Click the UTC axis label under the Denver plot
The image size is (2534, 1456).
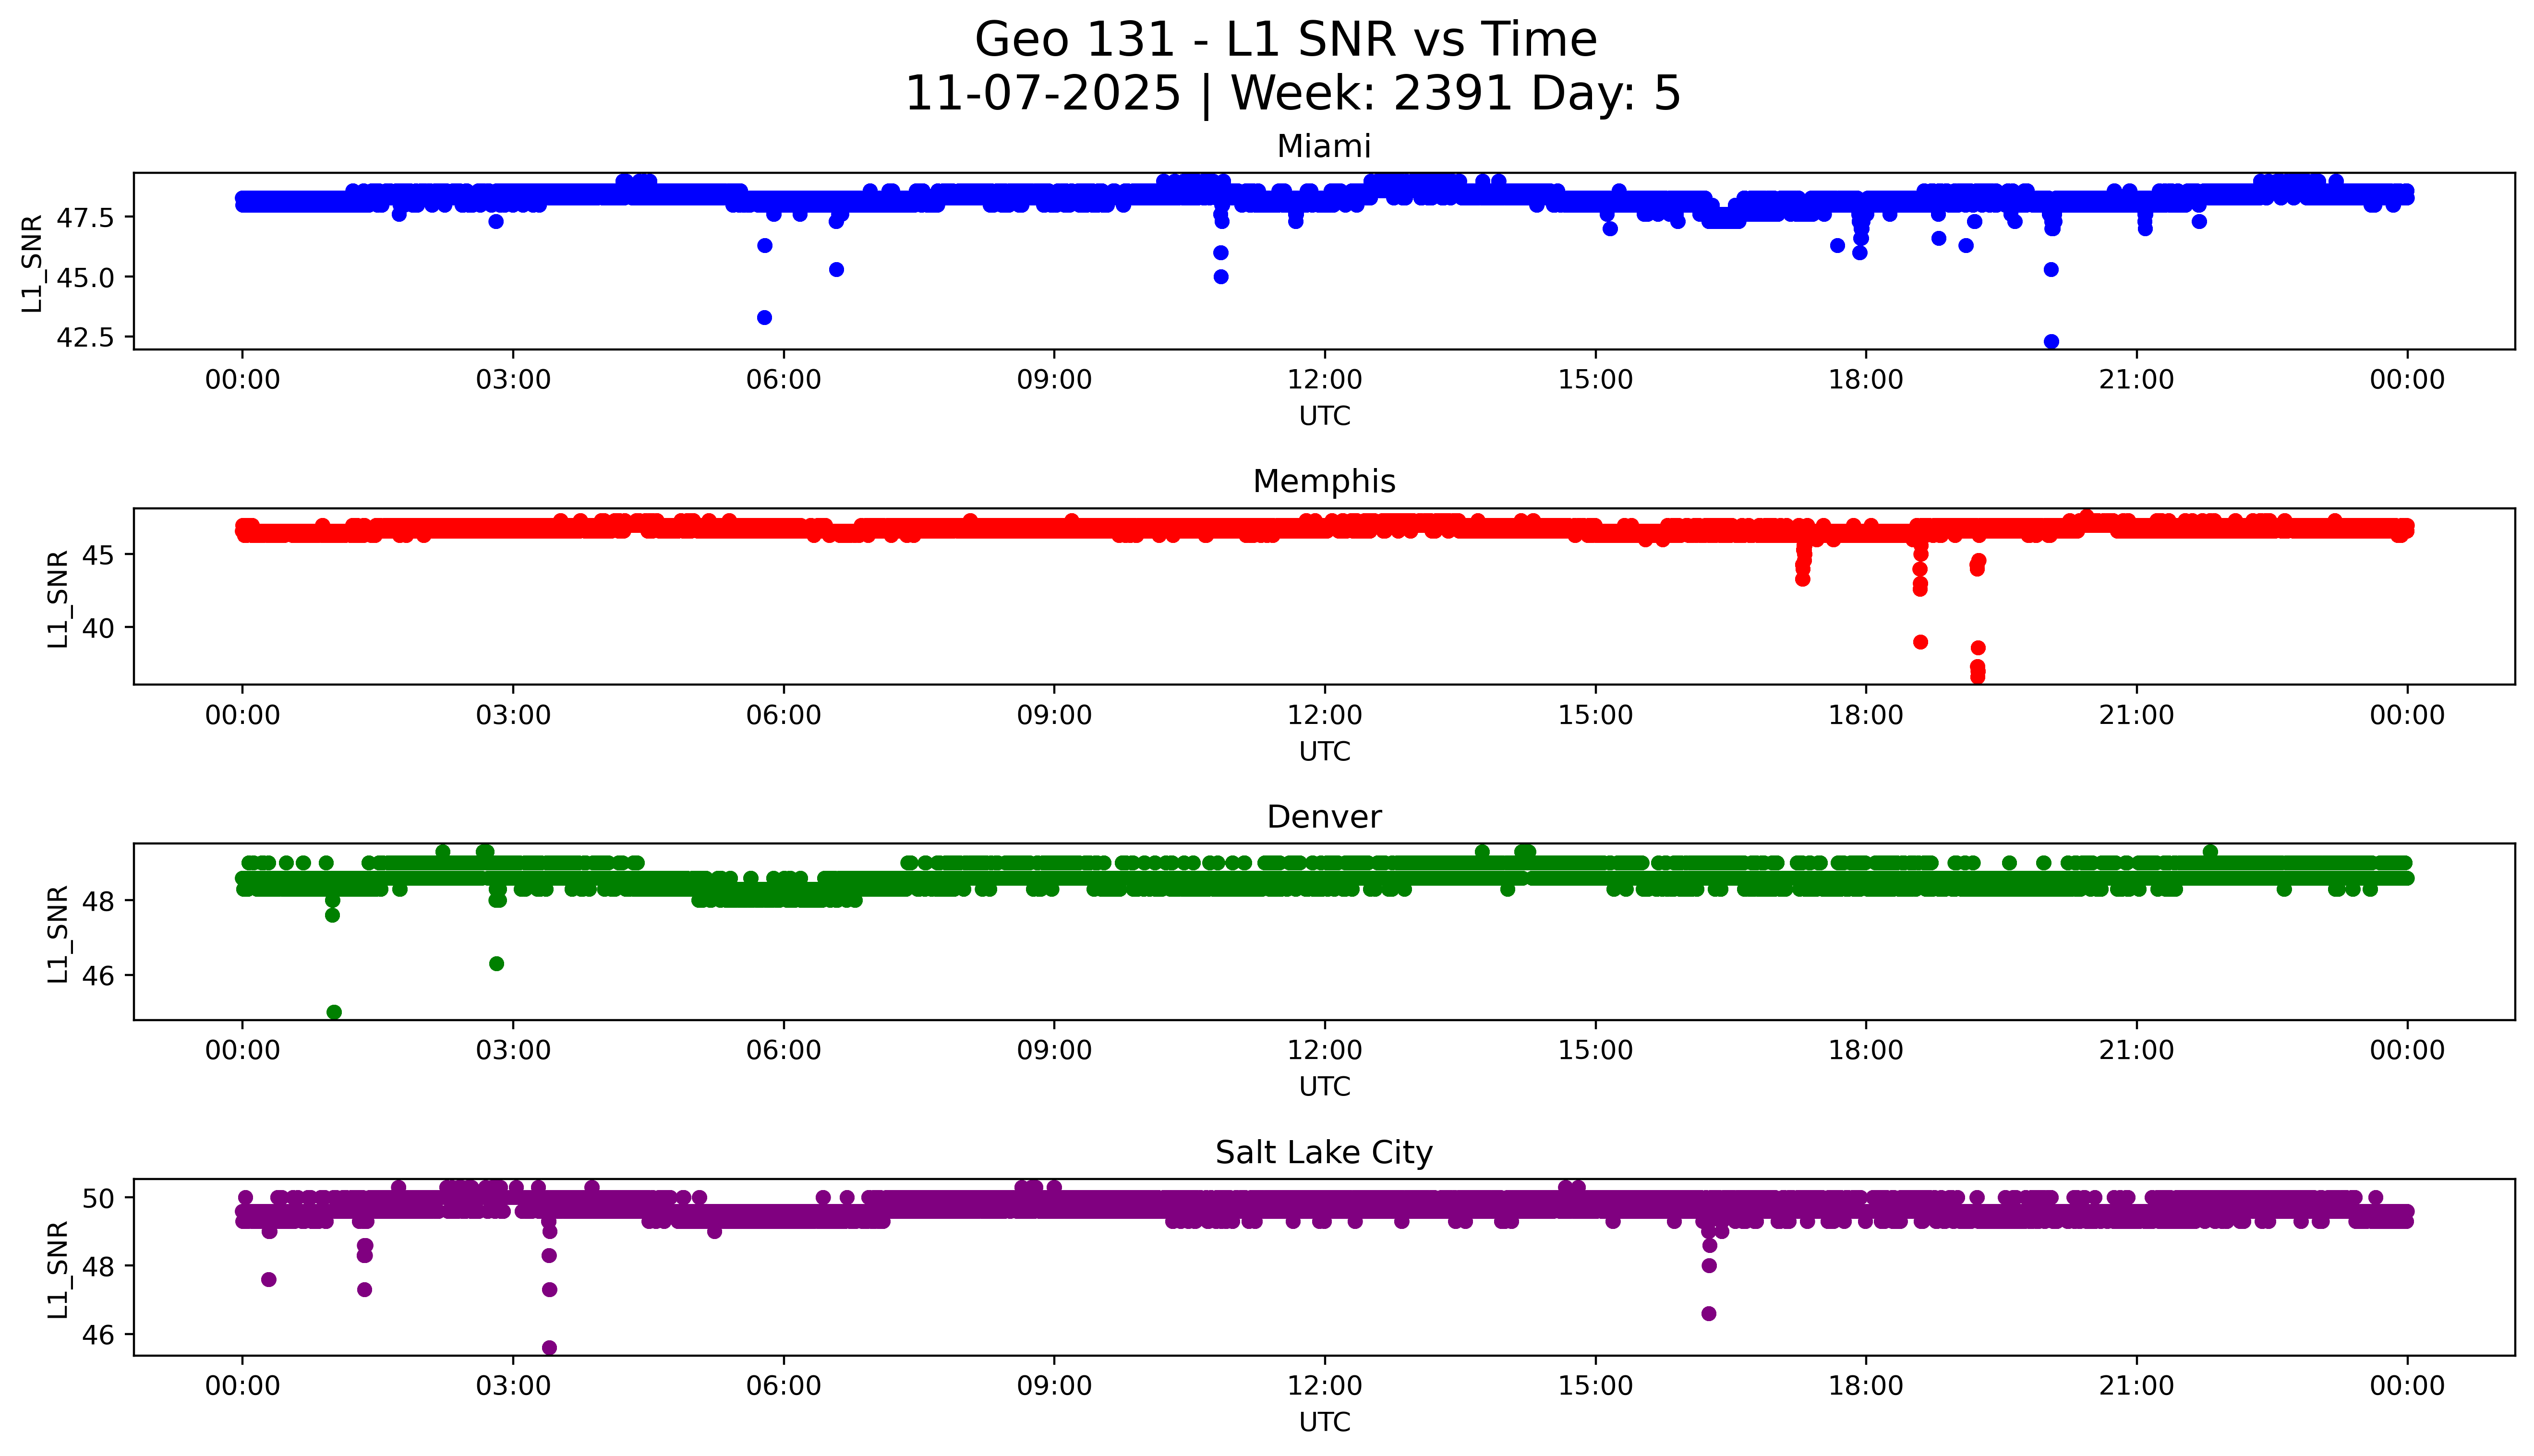tap(1324, 1086)
